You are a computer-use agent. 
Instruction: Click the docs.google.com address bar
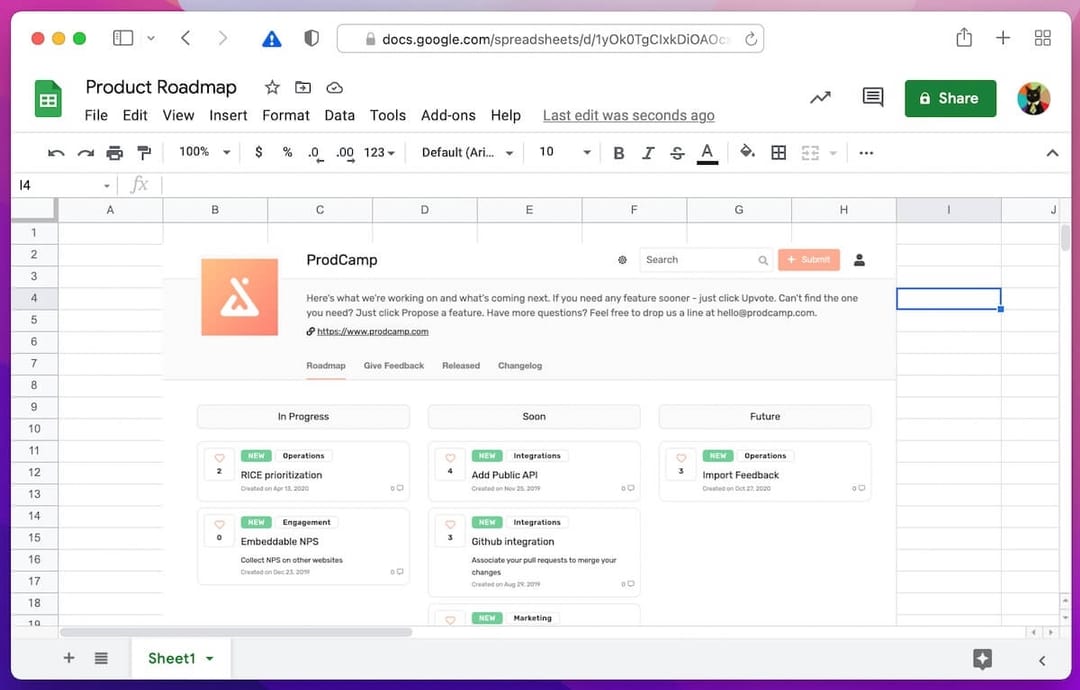point(551,39)
